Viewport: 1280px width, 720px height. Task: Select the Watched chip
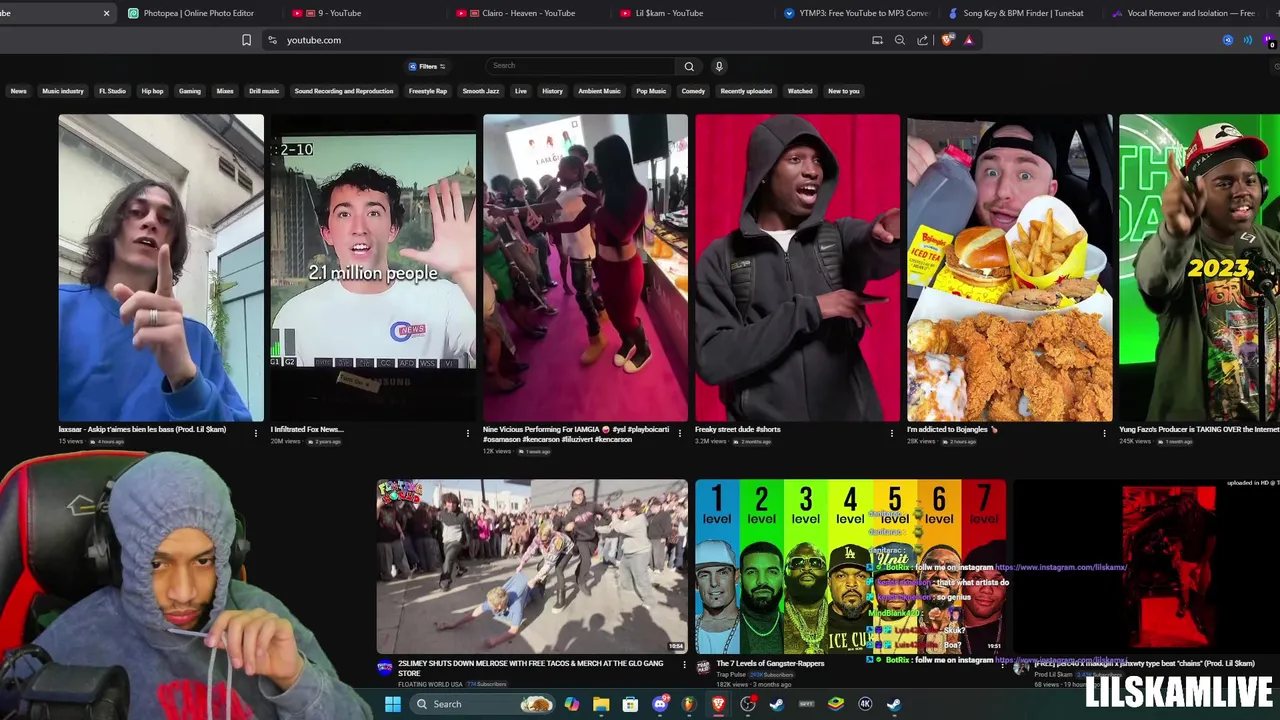(800, 91)
